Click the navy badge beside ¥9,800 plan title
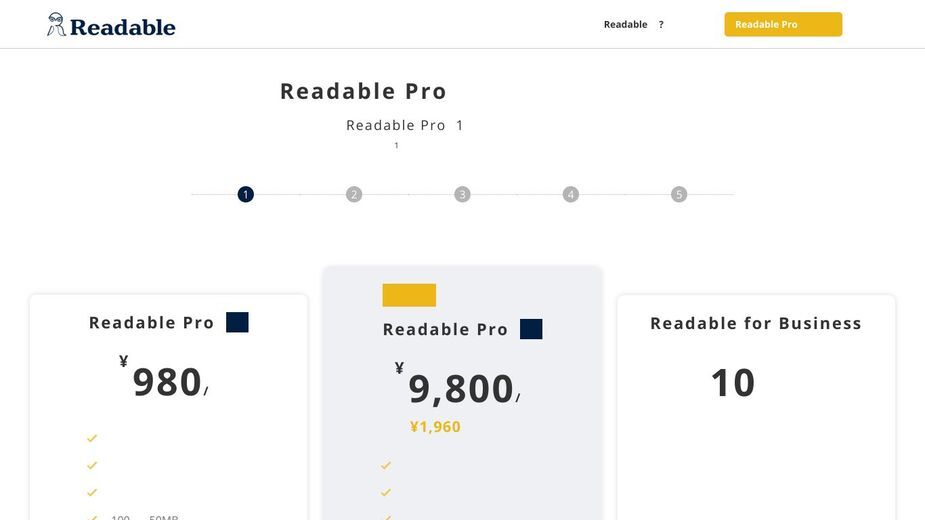 (531, 329)
